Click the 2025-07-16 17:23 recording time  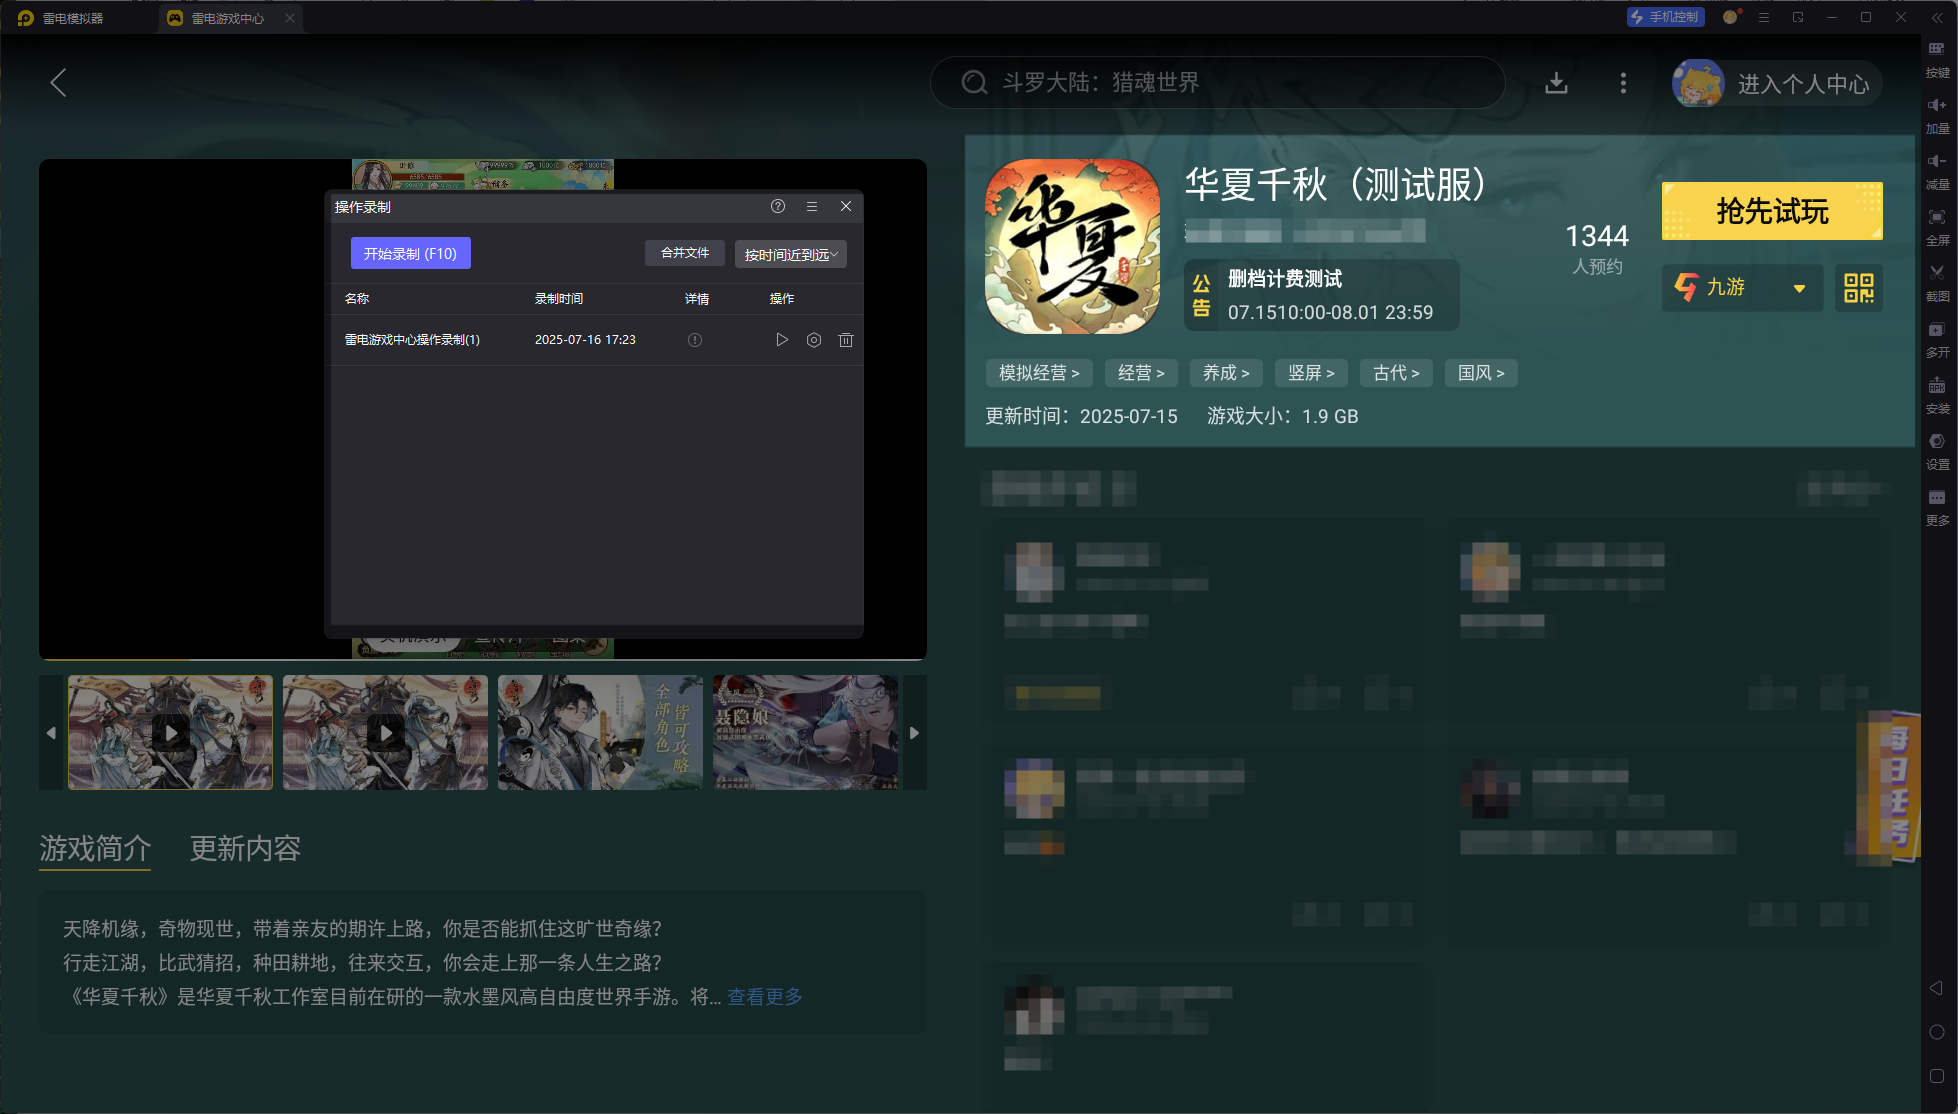click(585, 340)
